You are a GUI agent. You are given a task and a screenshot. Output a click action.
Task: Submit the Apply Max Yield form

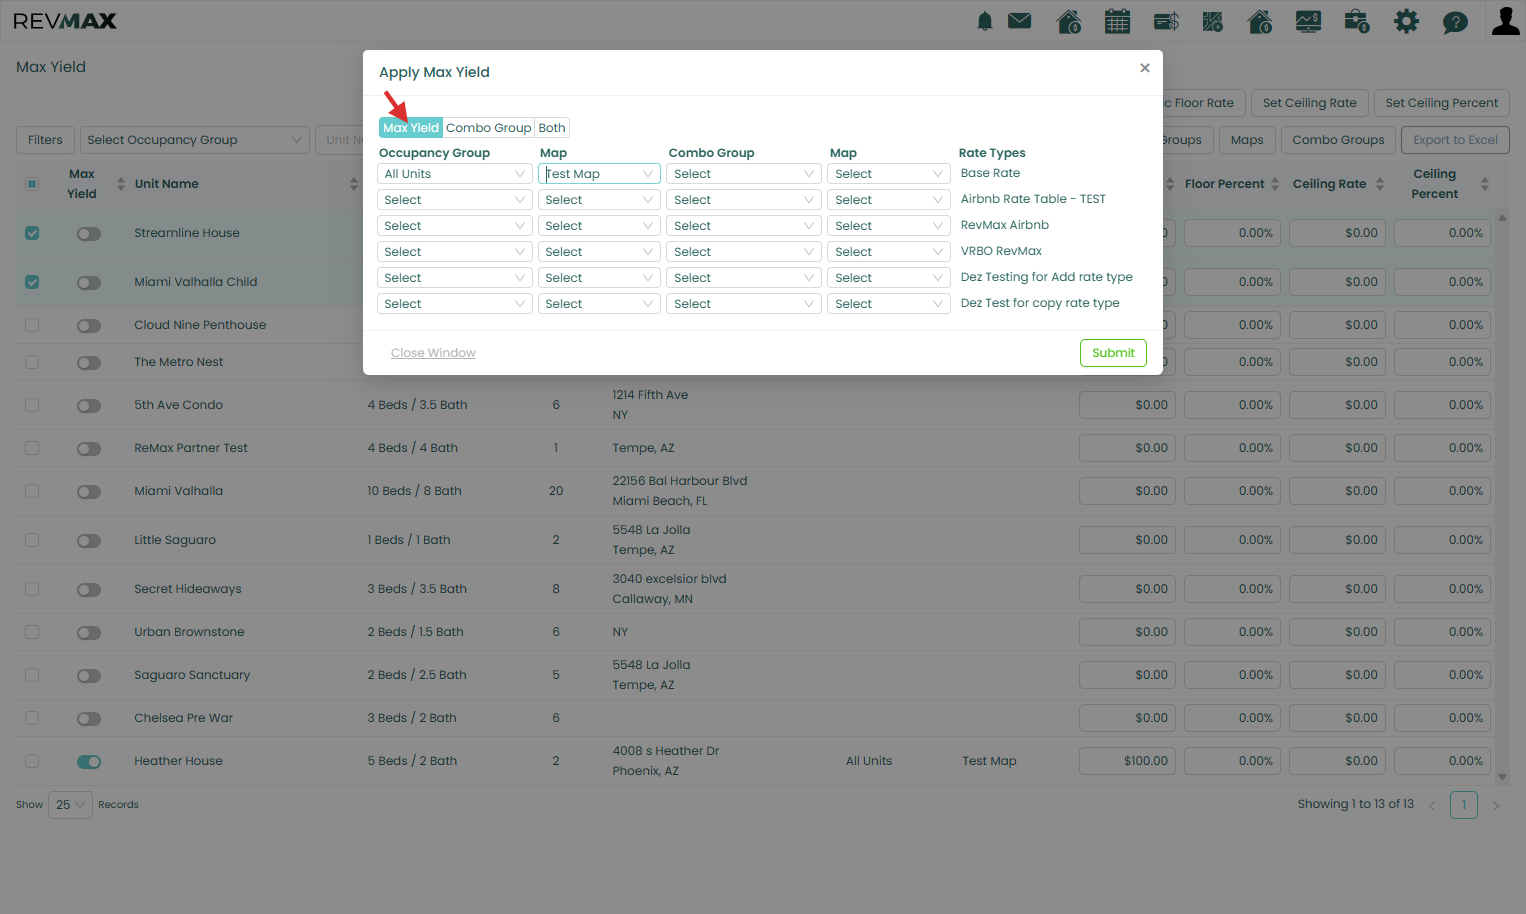point(1113,353)
